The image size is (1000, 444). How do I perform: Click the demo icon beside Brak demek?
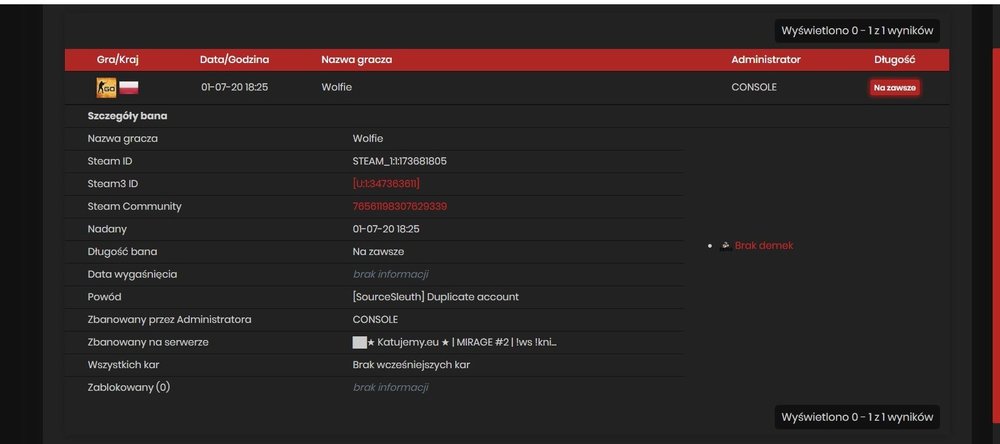point(725,246)
